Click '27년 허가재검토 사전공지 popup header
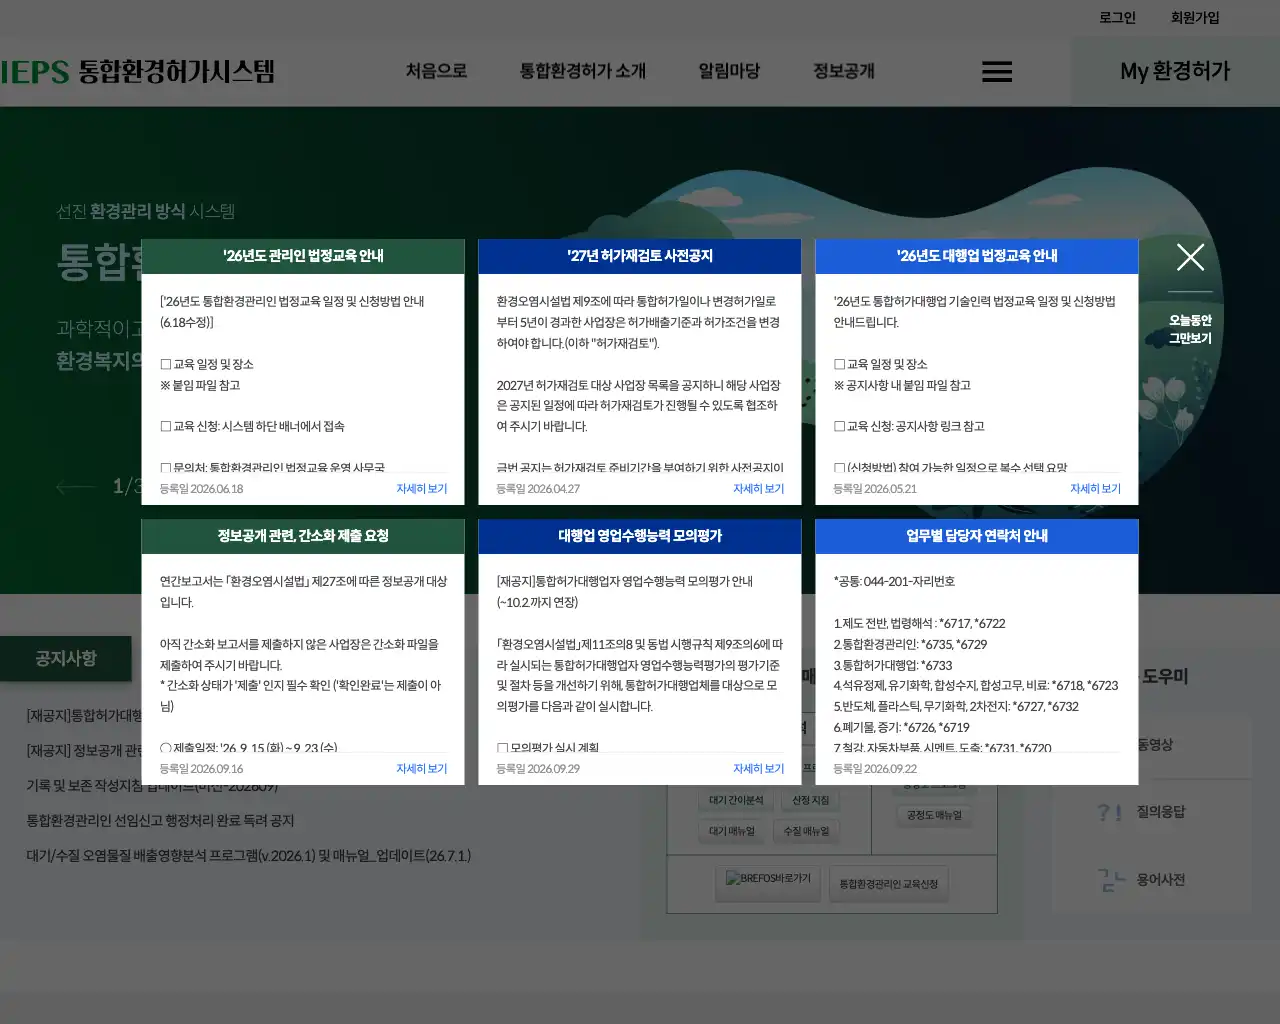The image size is (1280, 1024). (640, 256)
